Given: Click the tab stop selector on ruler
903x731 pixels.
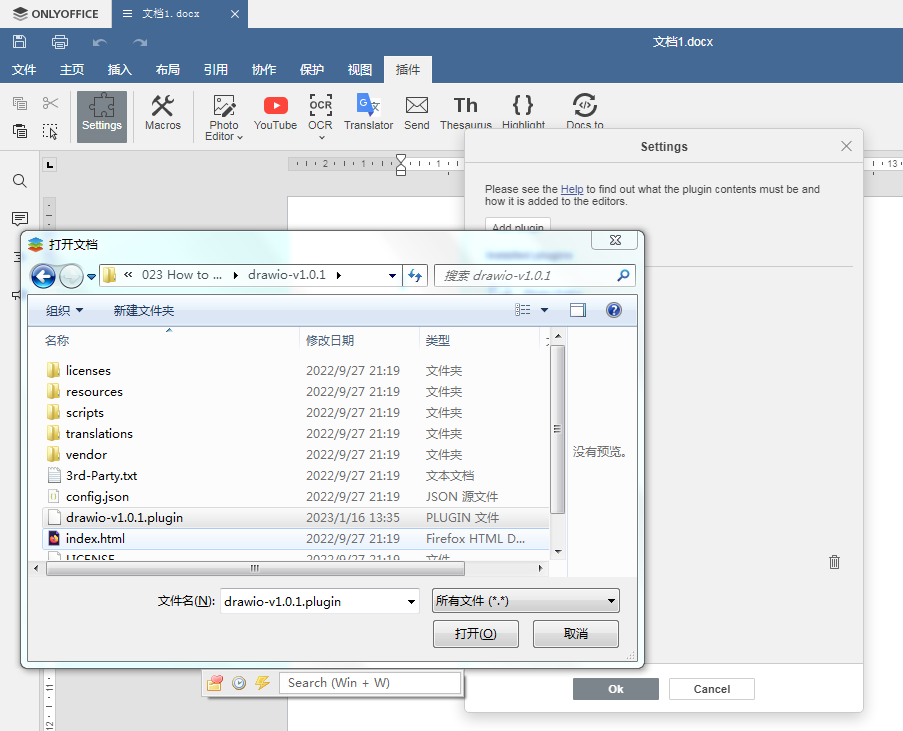Looking at the screenshot, I should (50, 165).
